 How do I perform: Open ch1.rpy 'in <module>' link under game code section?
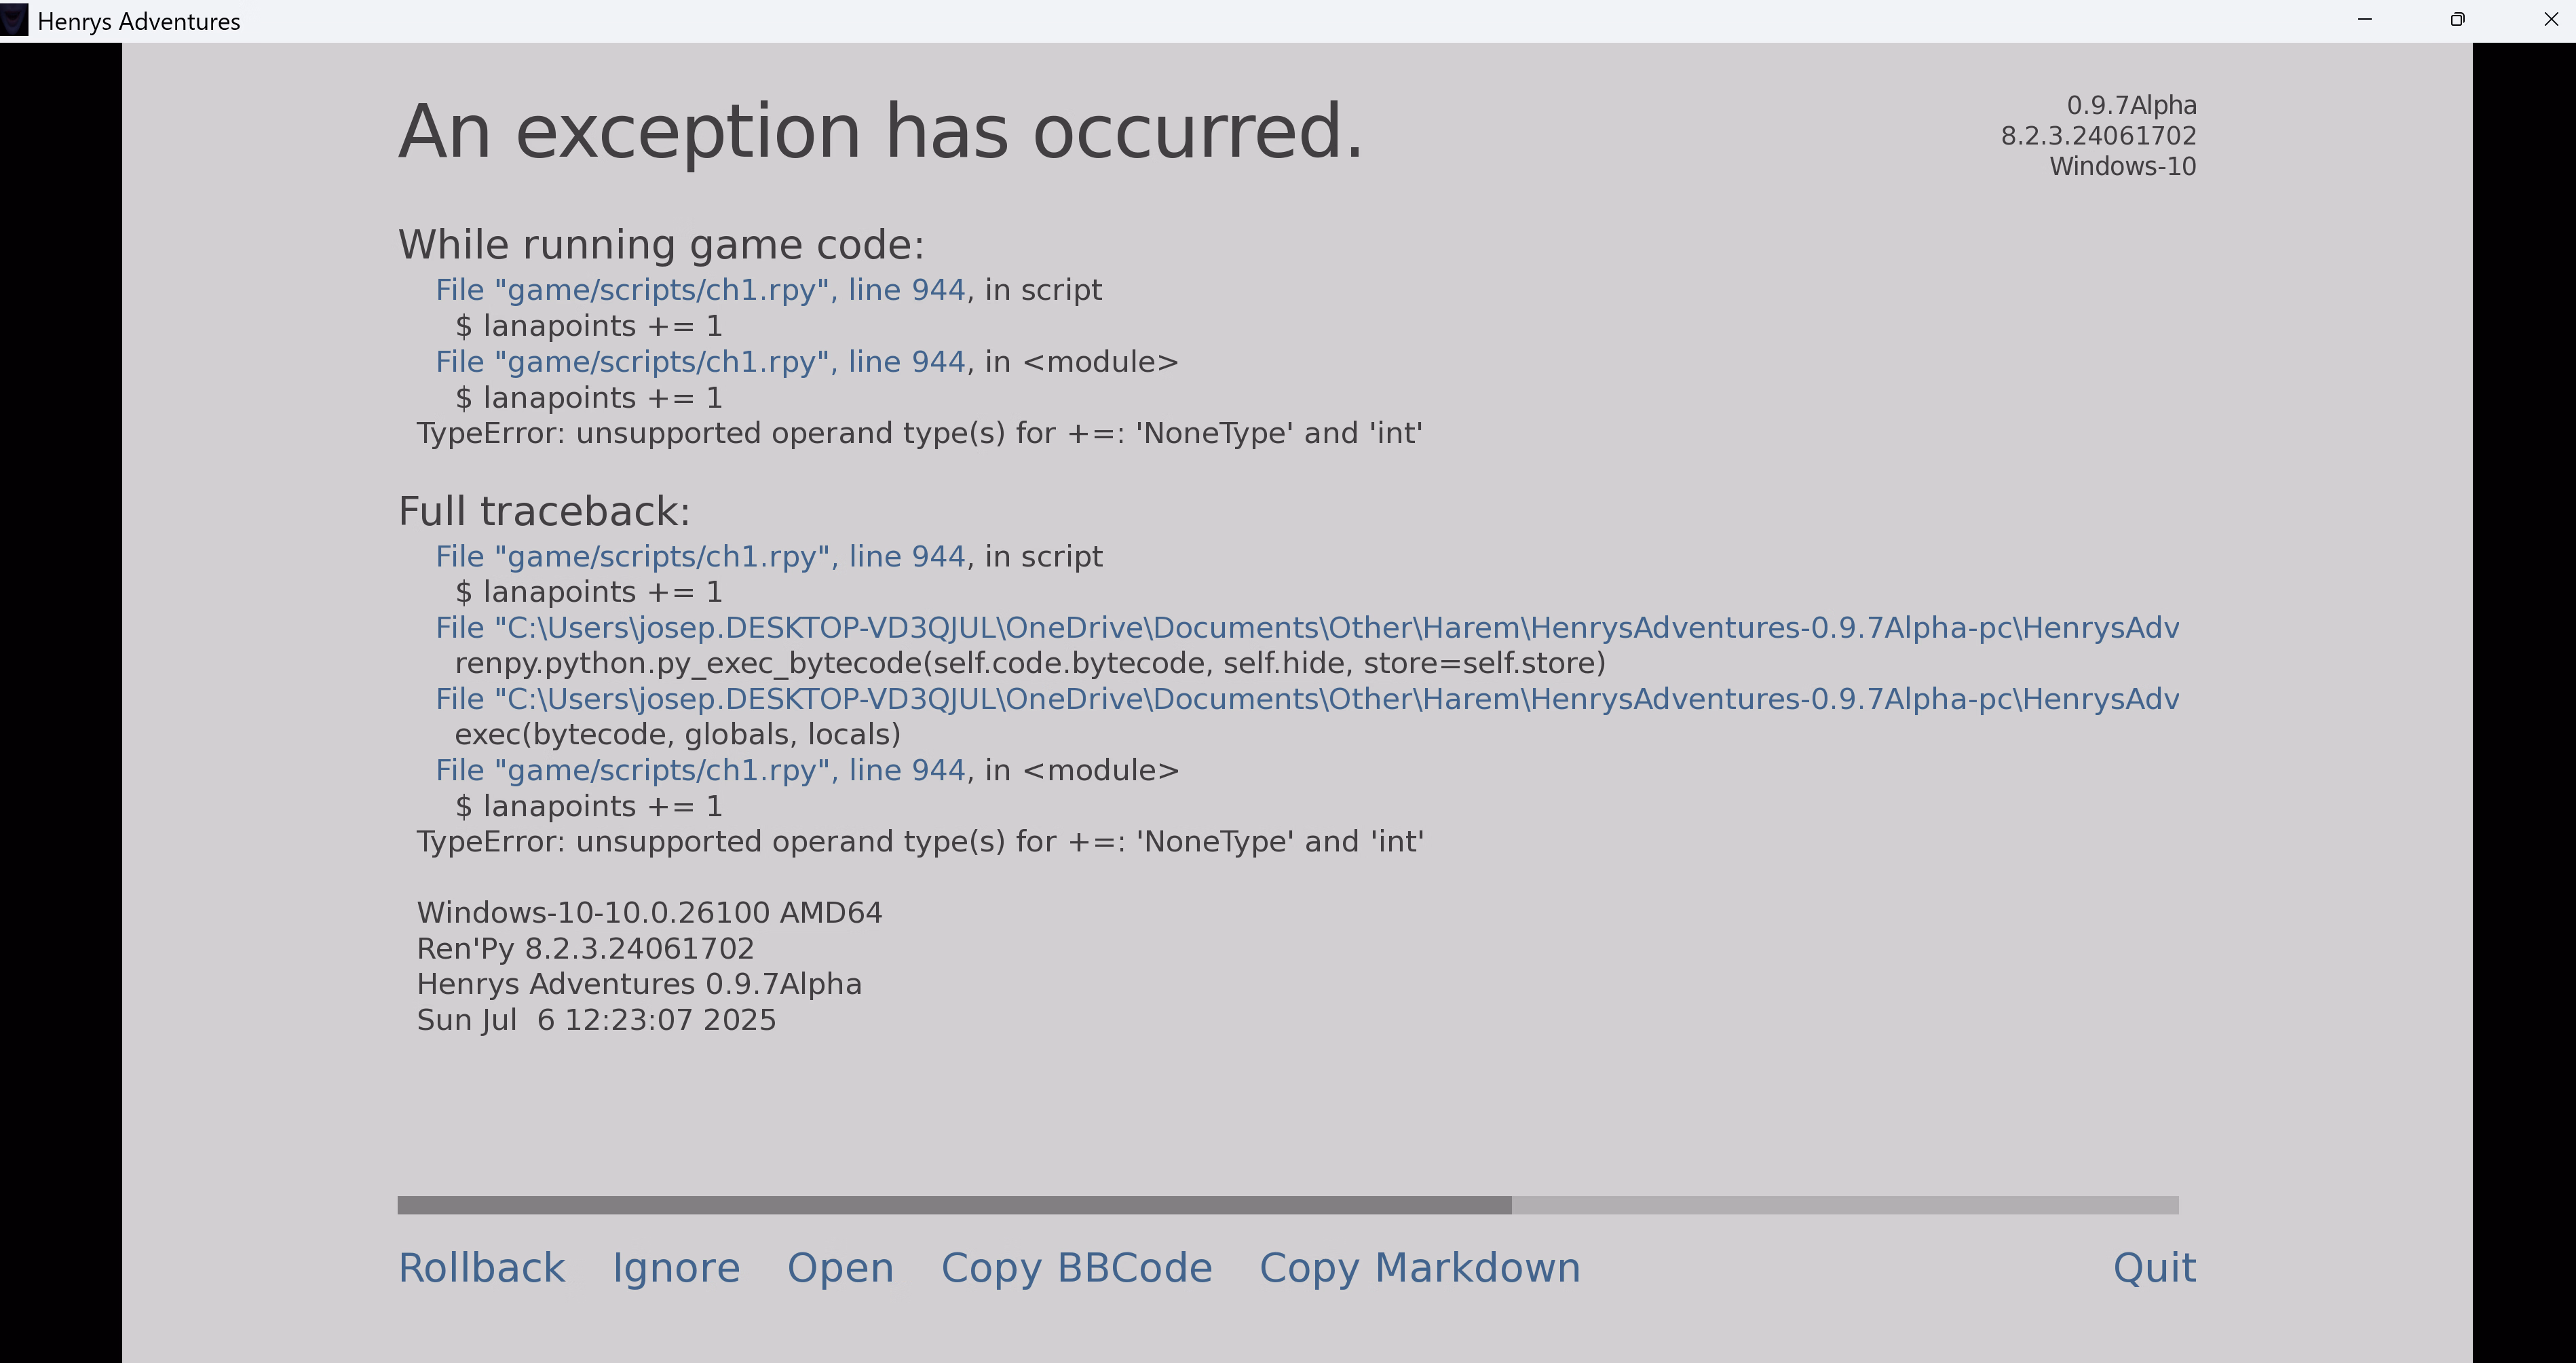(700, 362)
